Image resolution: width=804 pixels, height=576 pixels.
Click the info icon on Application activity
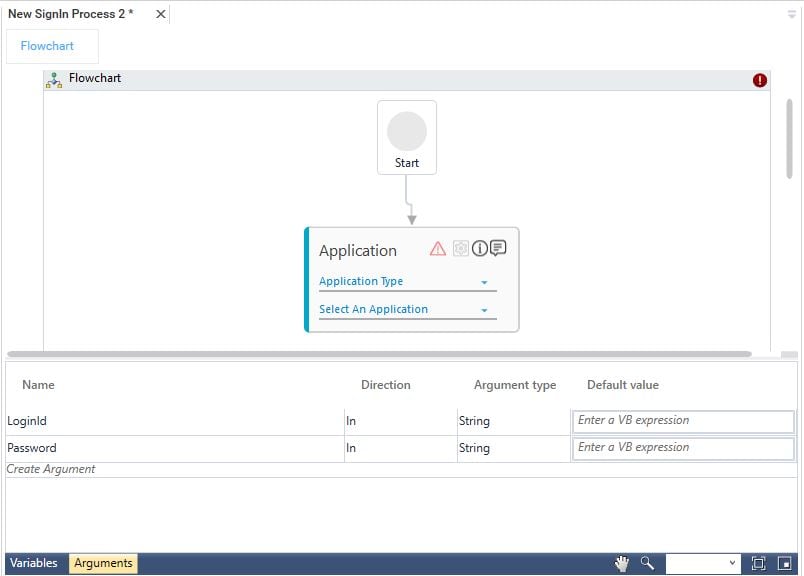click(x=479, y=249)
